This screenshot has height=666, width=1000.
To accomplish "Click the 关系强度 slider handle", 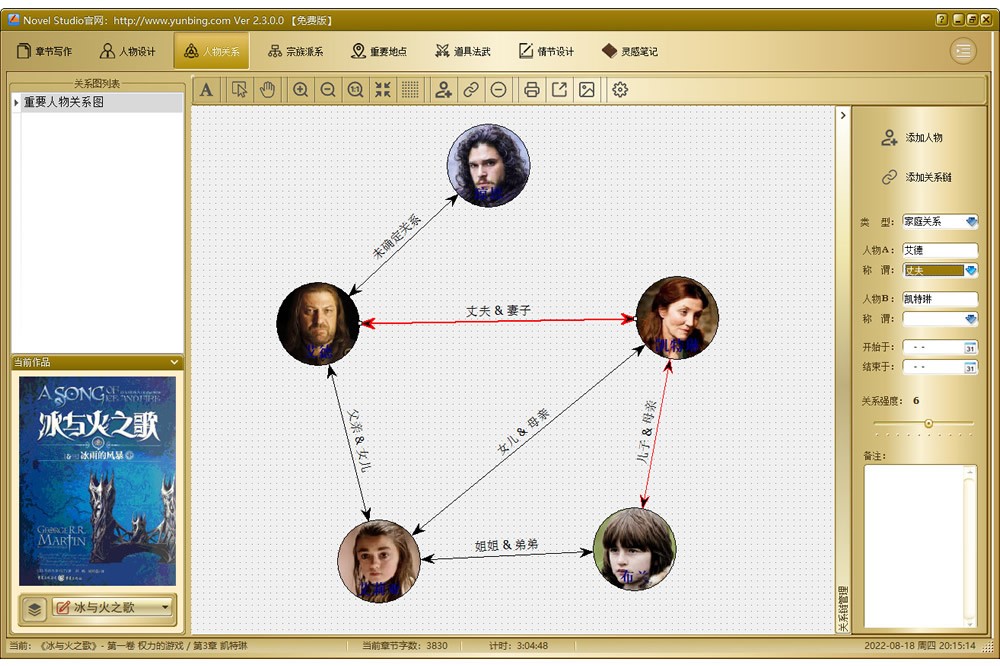I will pos(929,423).
